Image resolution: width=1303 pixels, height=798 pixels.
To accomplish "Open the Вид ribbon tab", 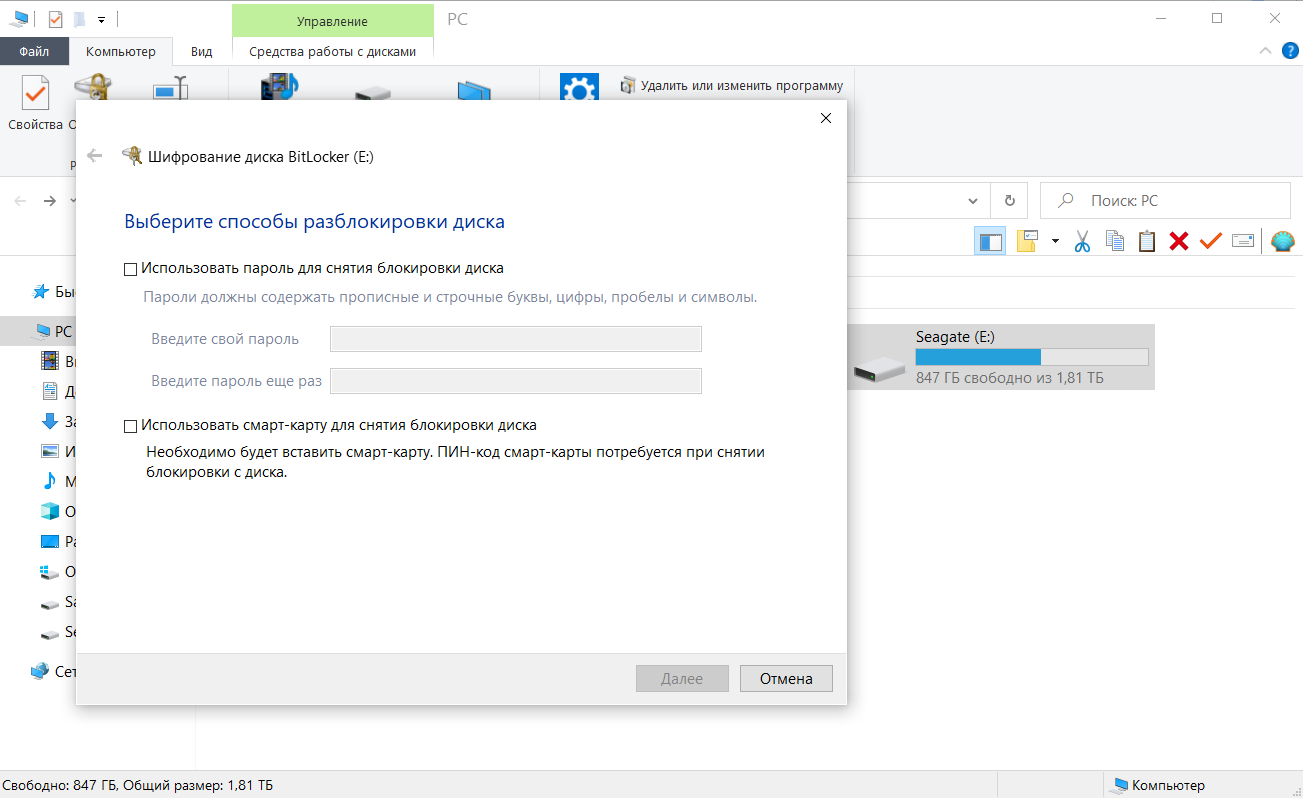I will [202, 52].
